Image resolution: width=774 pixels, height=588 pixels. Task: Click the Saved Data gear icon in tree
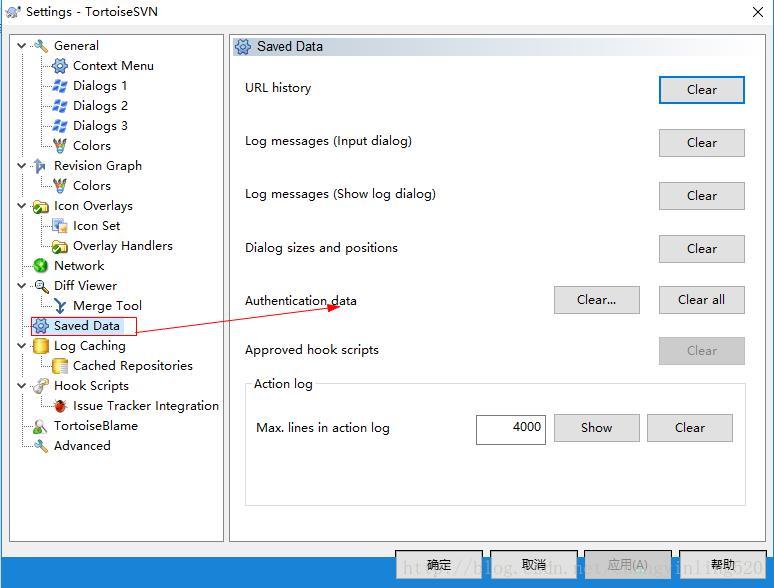40,326
